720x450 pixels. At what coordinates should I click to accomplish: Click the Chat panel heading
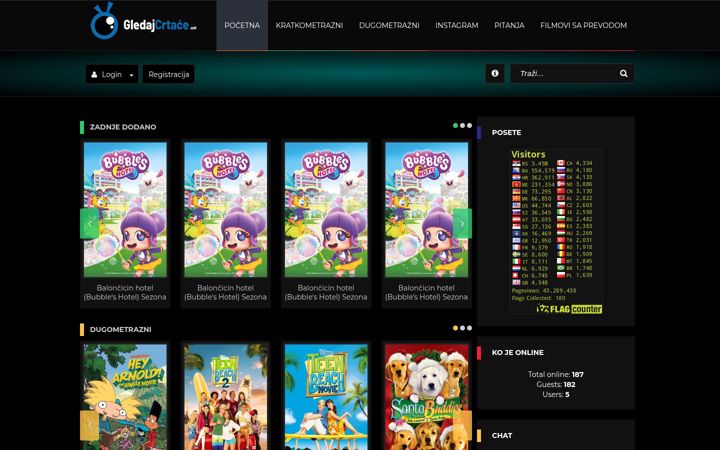(x=502, y=435)
